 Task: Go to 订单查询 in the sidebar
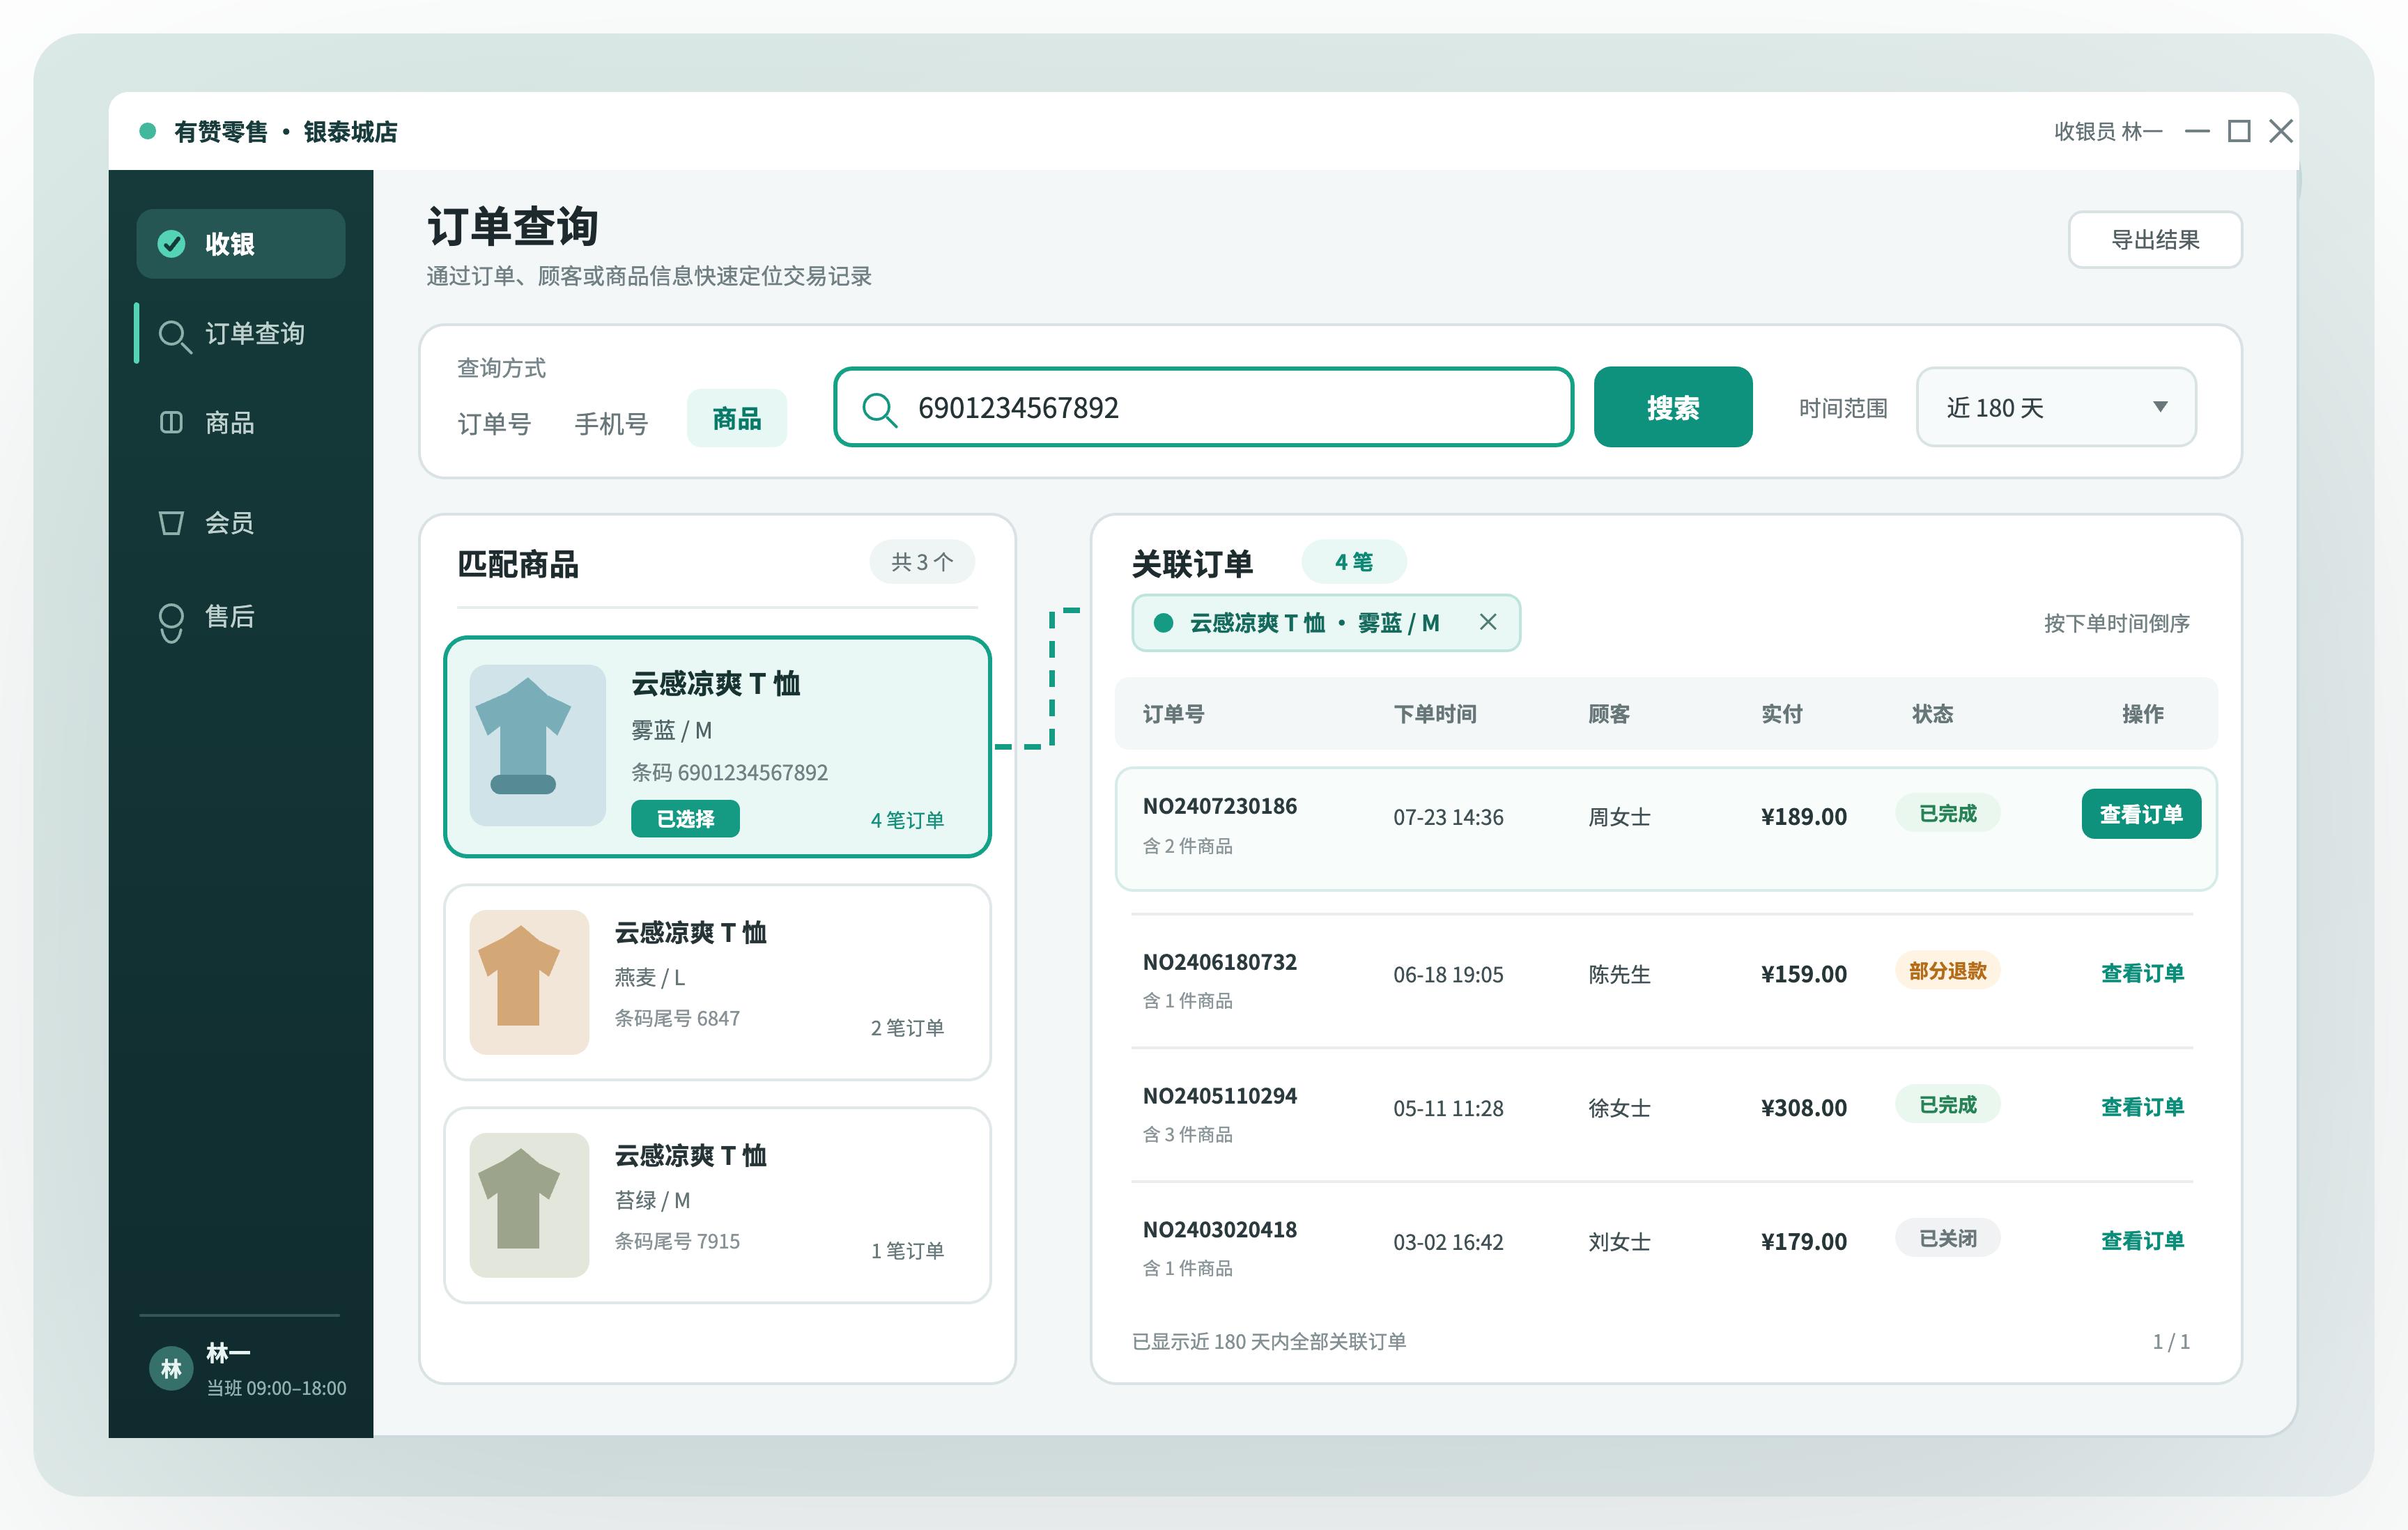pos(241,334)
